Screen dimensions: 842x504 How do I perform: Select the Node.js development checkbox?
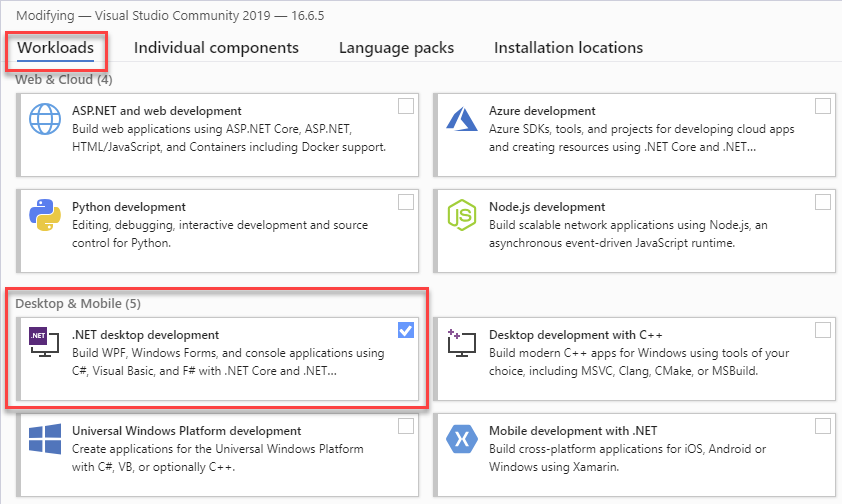tap(822, 202)
